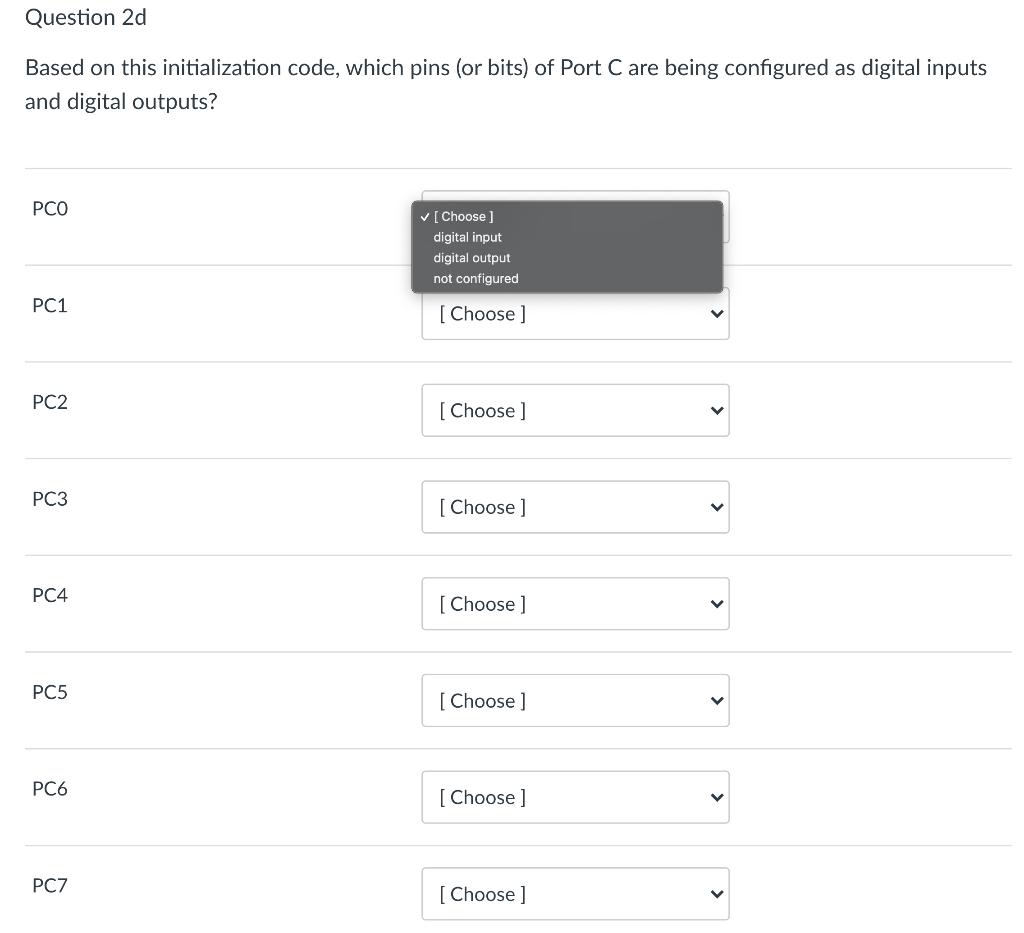Open the PC3 dropdown
The height and width of the screenshot is (933, 1024).
click(x=575, y=507)
